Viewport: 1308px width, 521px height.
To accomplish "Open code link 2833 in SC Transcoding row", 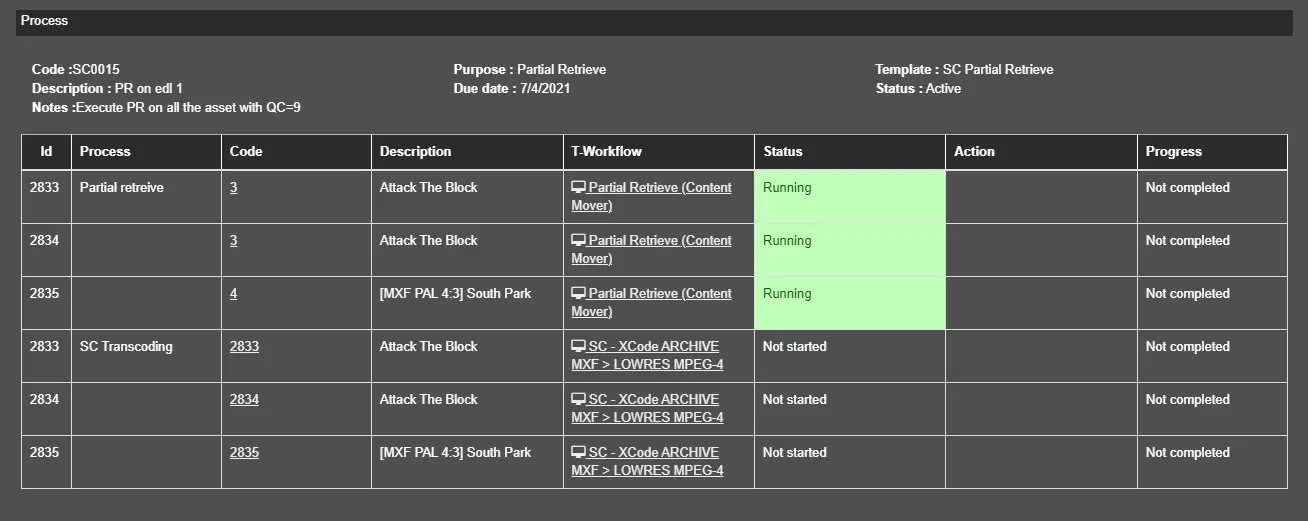I will click(x=244, y=347).
